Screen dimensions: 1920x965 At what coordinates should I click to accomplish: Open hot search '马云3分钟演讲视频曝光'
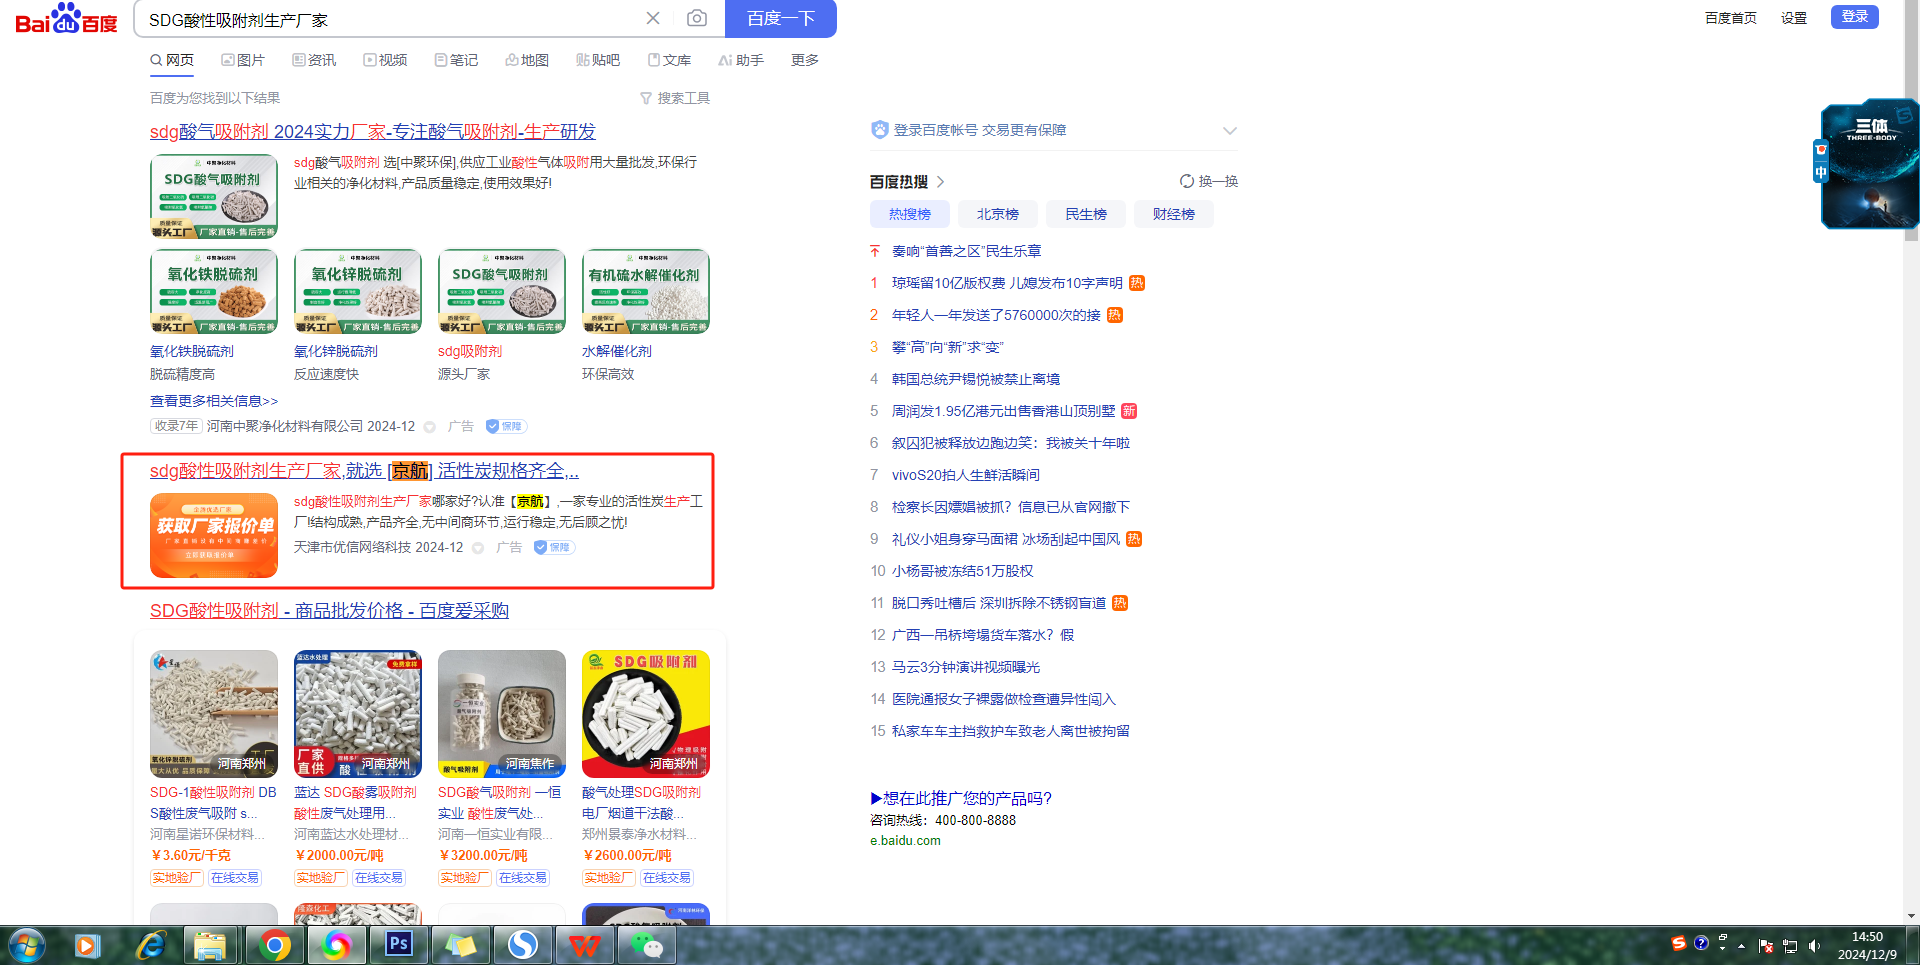(x=966, y=667)
